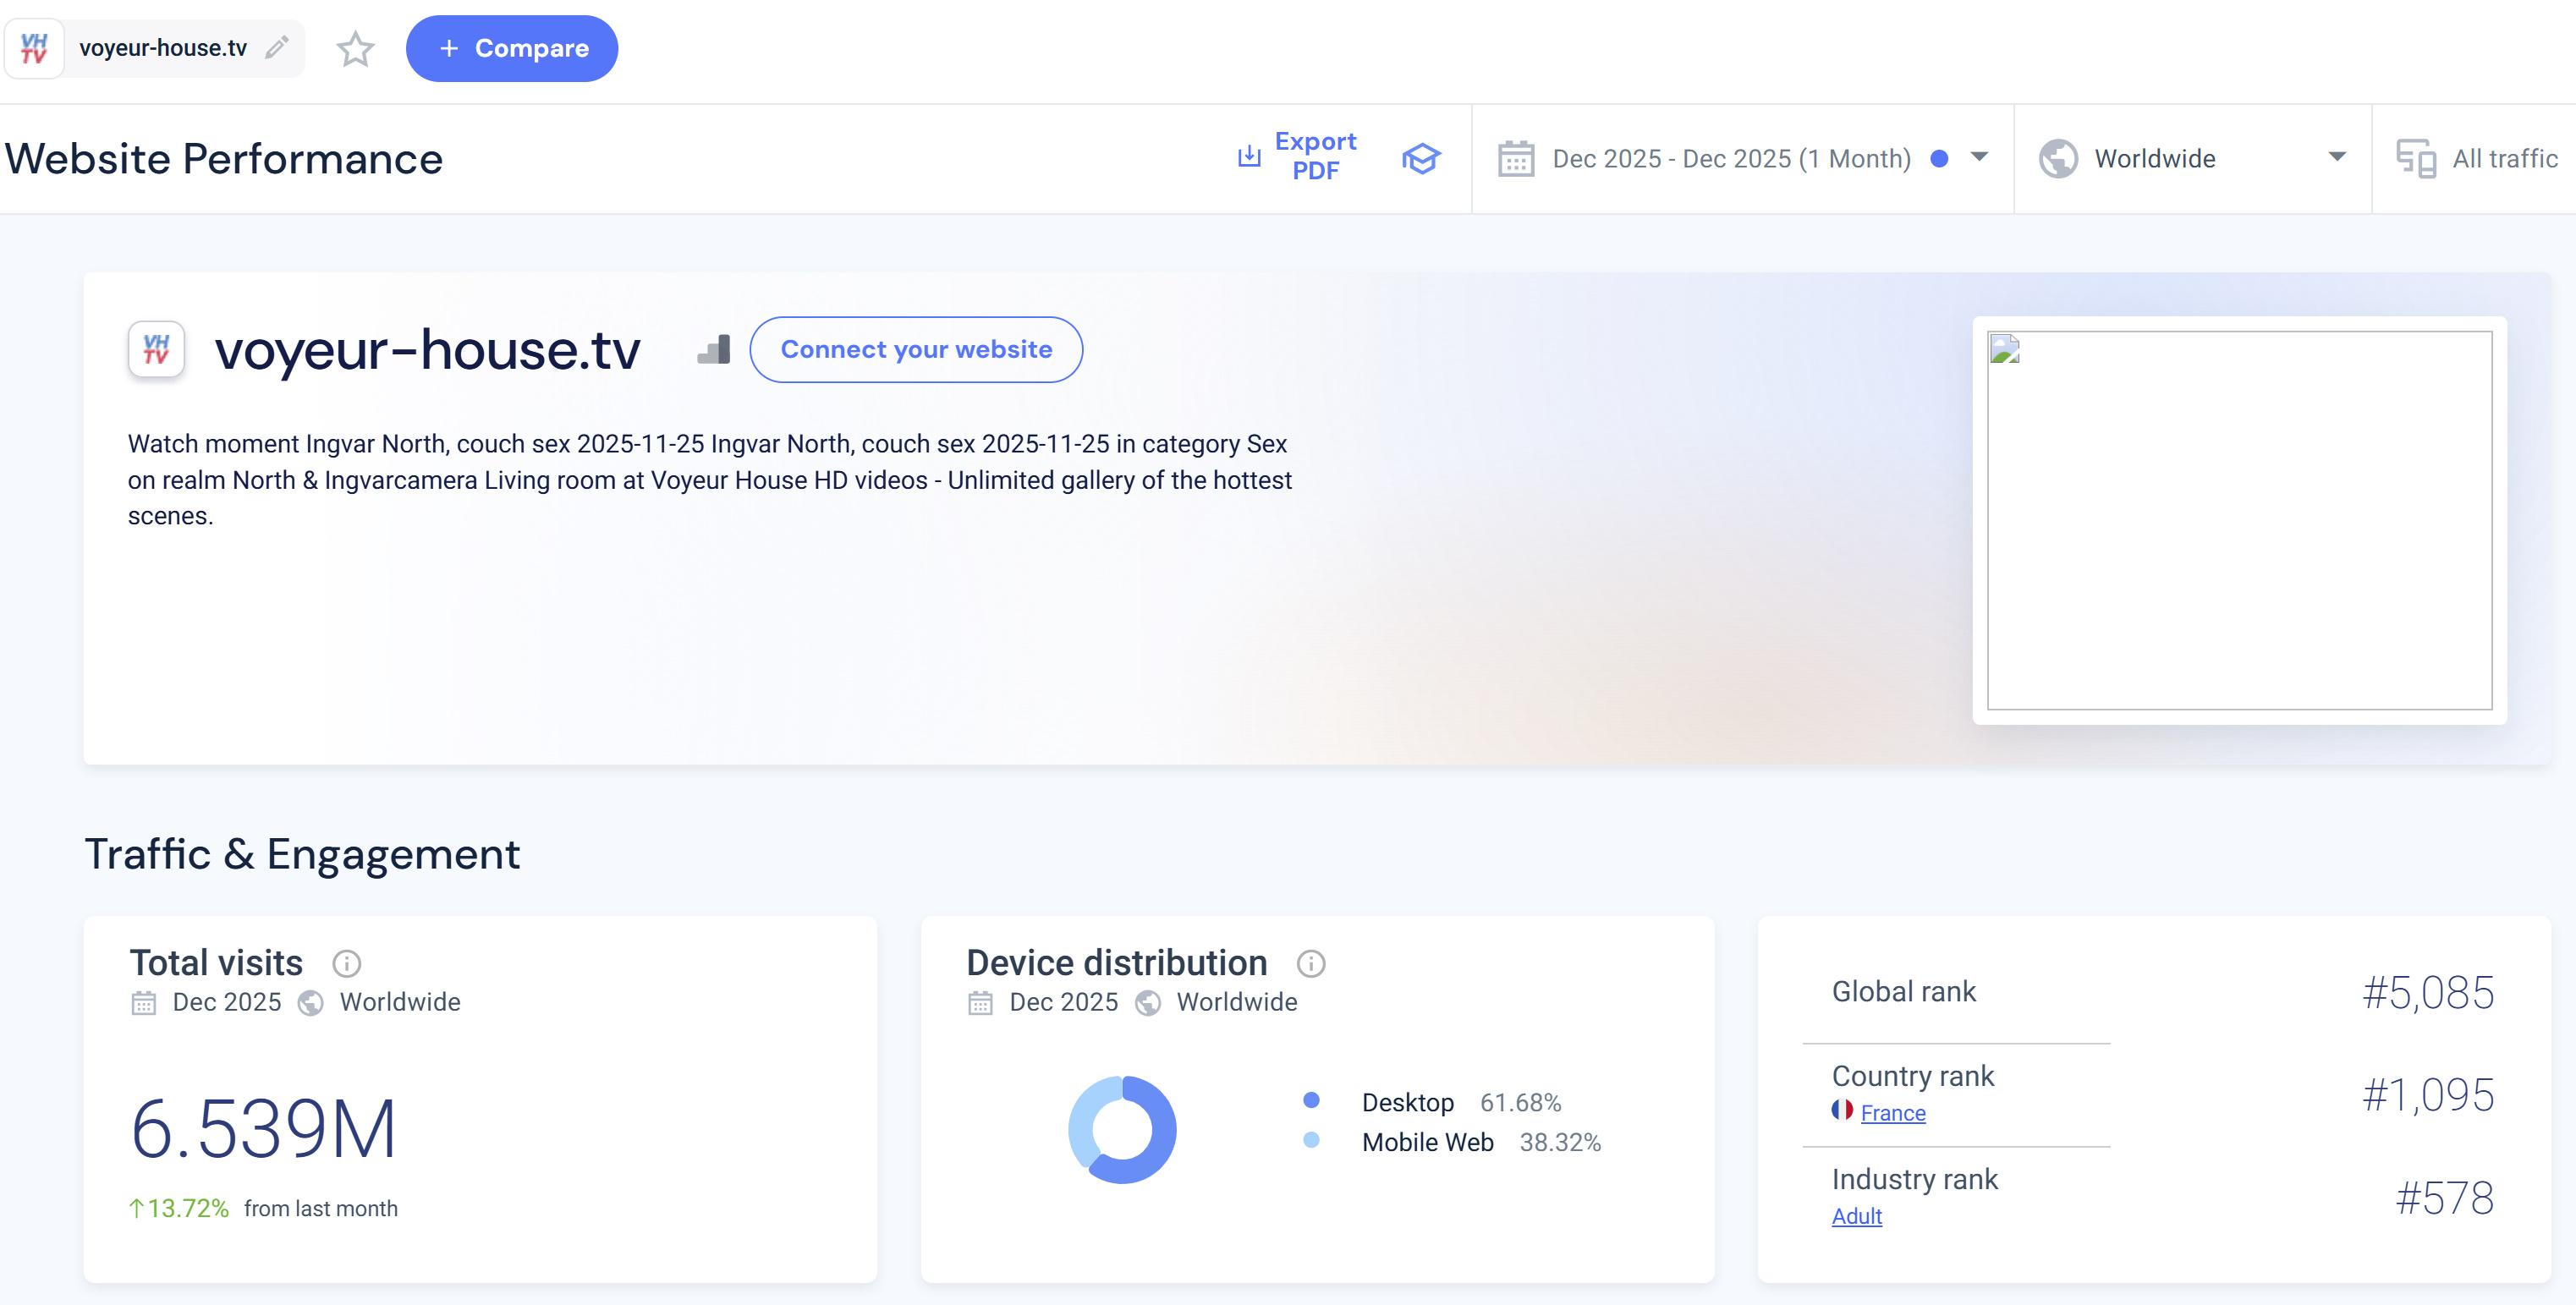Star the site as a favorite
2576x1305 pixels.
[355, 48]
